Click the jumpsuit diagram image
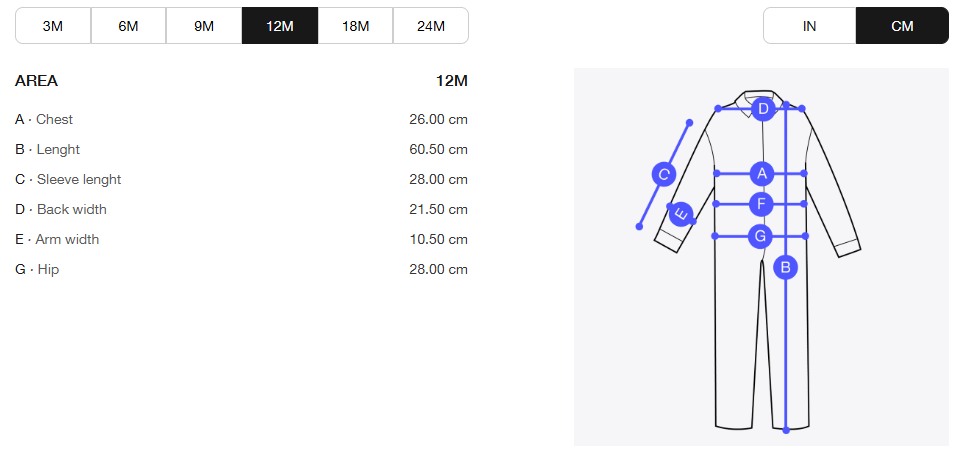Image resolution: width=958 pixels, height=454 pixels. click(x=761, y=257)
